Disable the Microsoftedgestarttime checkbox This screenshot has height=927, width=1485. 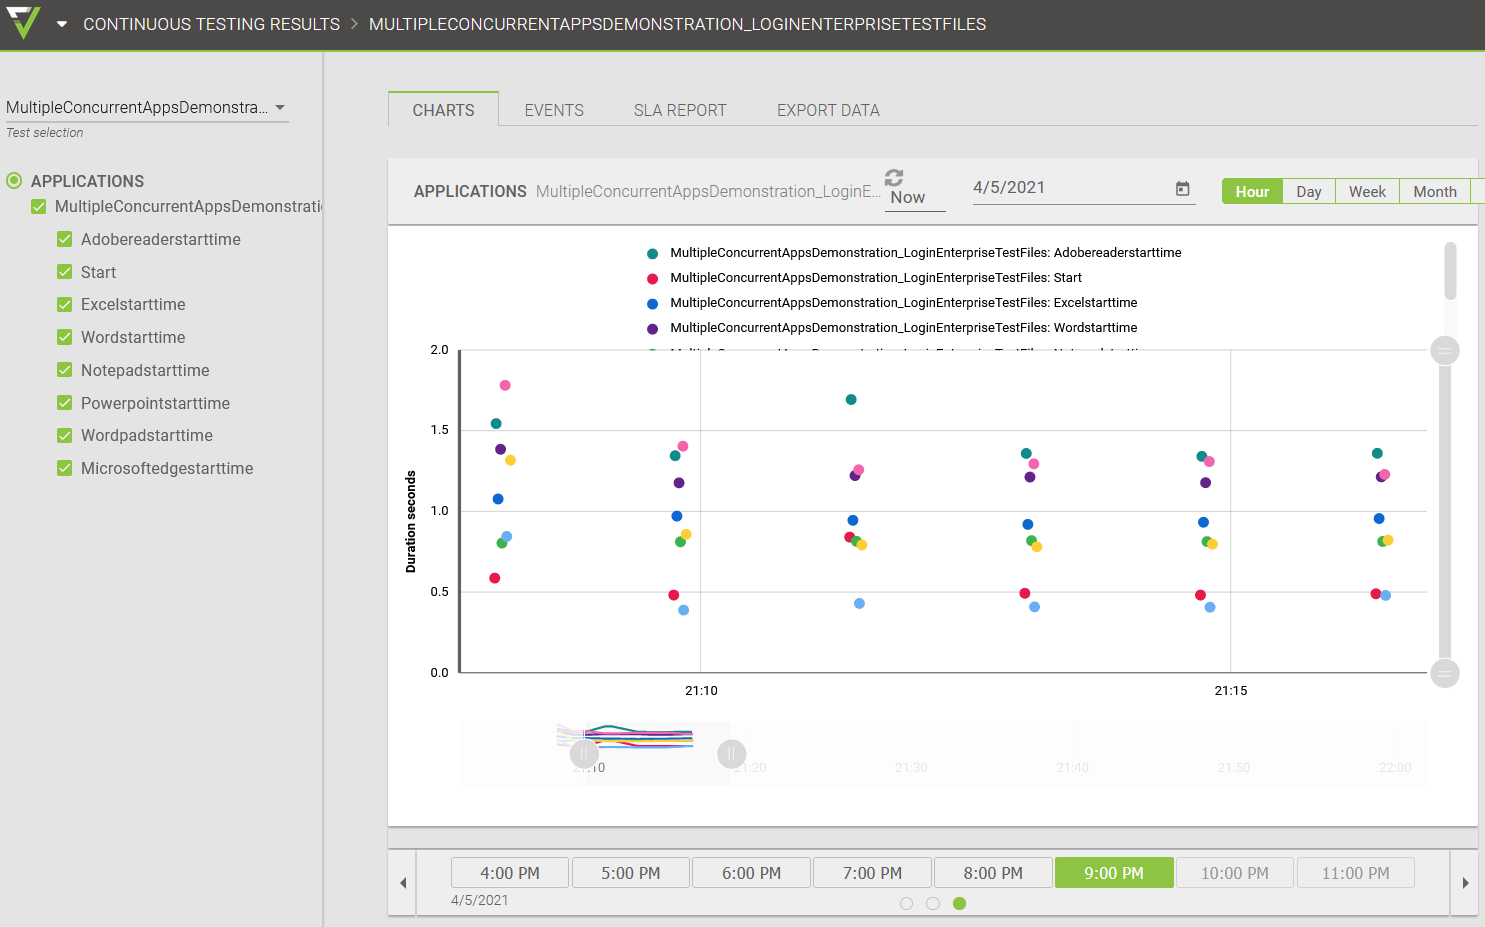[x=65, y=468]
